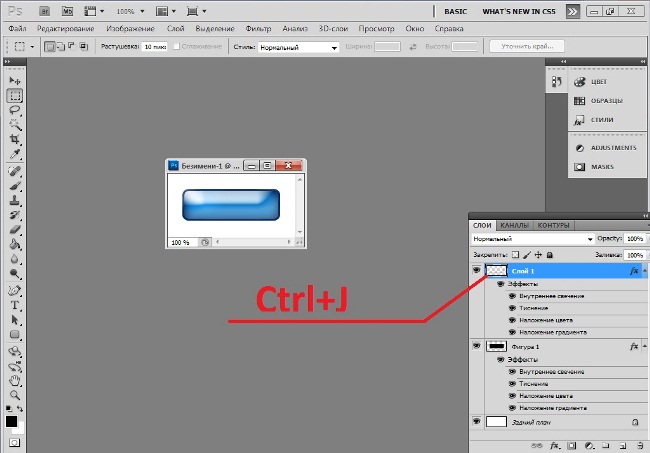
Task: Toggle Наложение градиента effect under Фигура 1
Action: tap(512, 408)
